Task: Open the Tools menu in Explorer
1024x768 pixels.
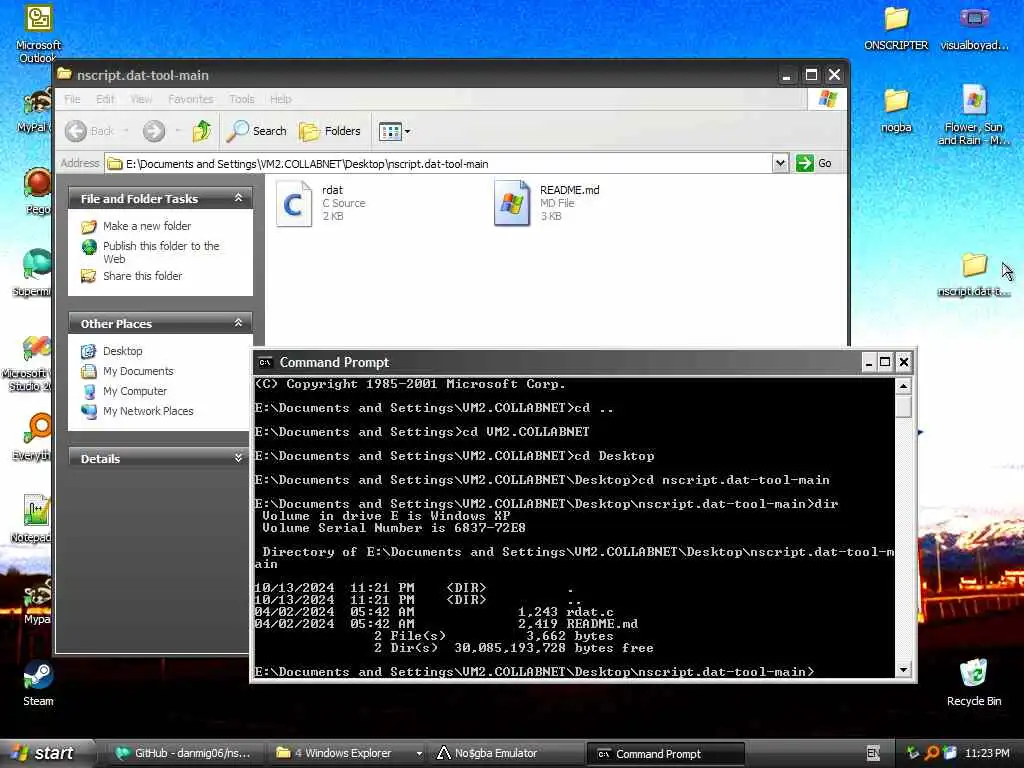Action: tap(242, 99)
